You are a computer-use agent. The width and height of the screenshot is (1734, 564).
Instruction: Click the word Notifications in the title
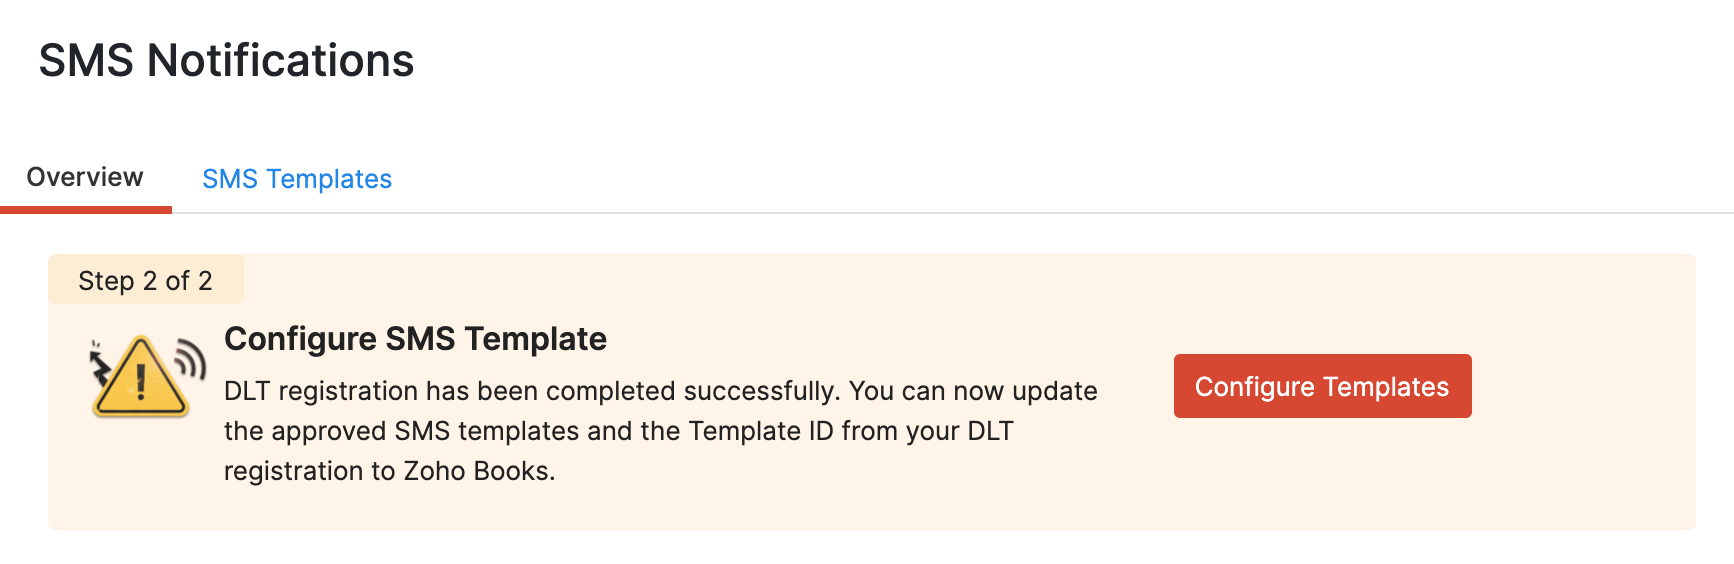(x=281, y=61)
